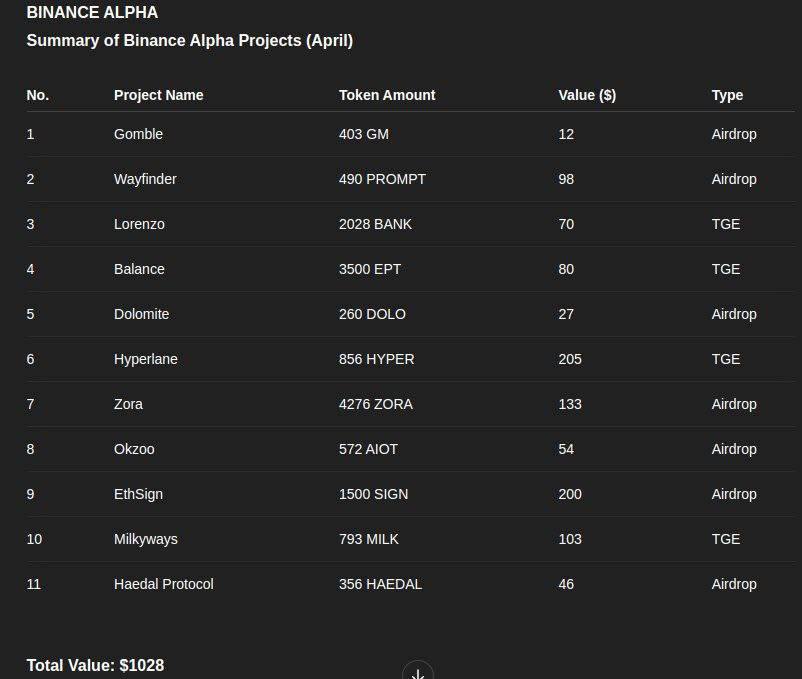
Task: Click "TGE" type in the Milkyways row
Action: pyautogui.click(x=726, y=539)
